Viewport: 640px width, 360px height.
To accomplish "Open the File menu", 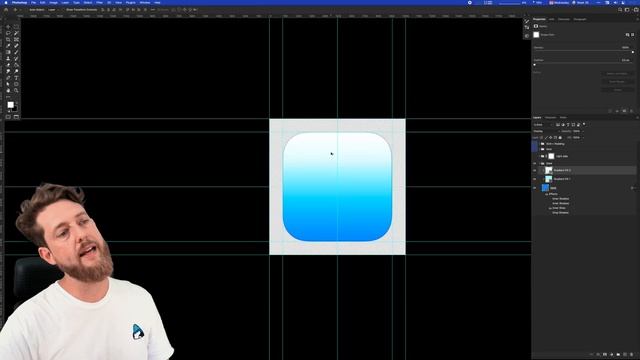I will pyautogui.click(x=33, y=2).
